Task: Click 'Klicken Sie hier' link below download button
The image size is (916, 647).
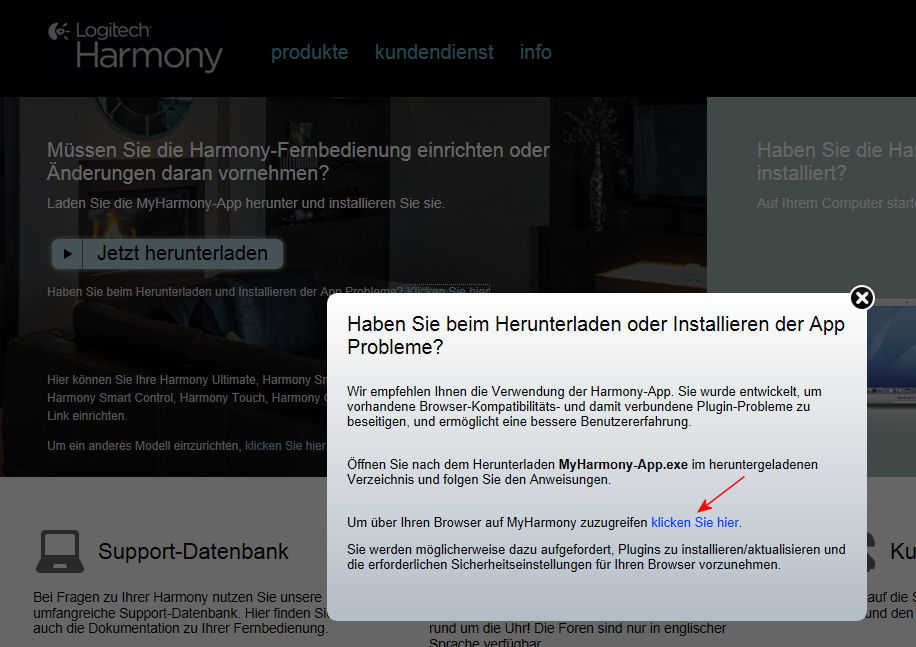Action: click(x=448, y=291)
